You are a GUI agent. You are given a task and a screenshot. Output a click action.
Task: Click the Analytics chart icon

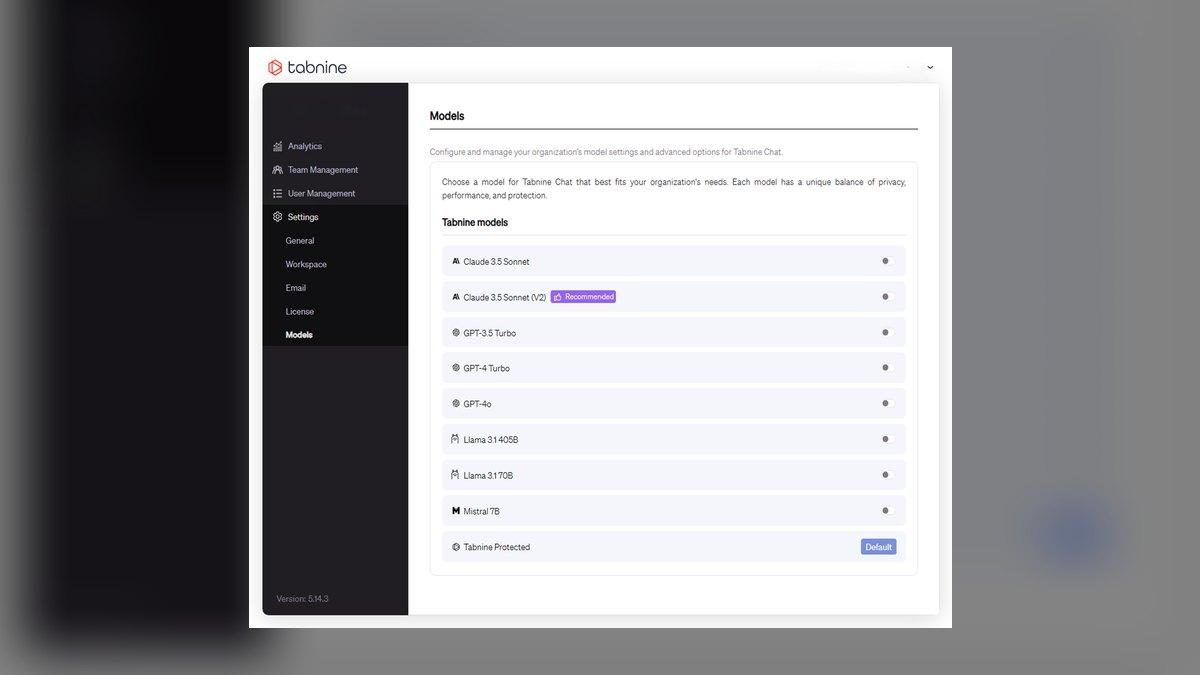[277, 146]
